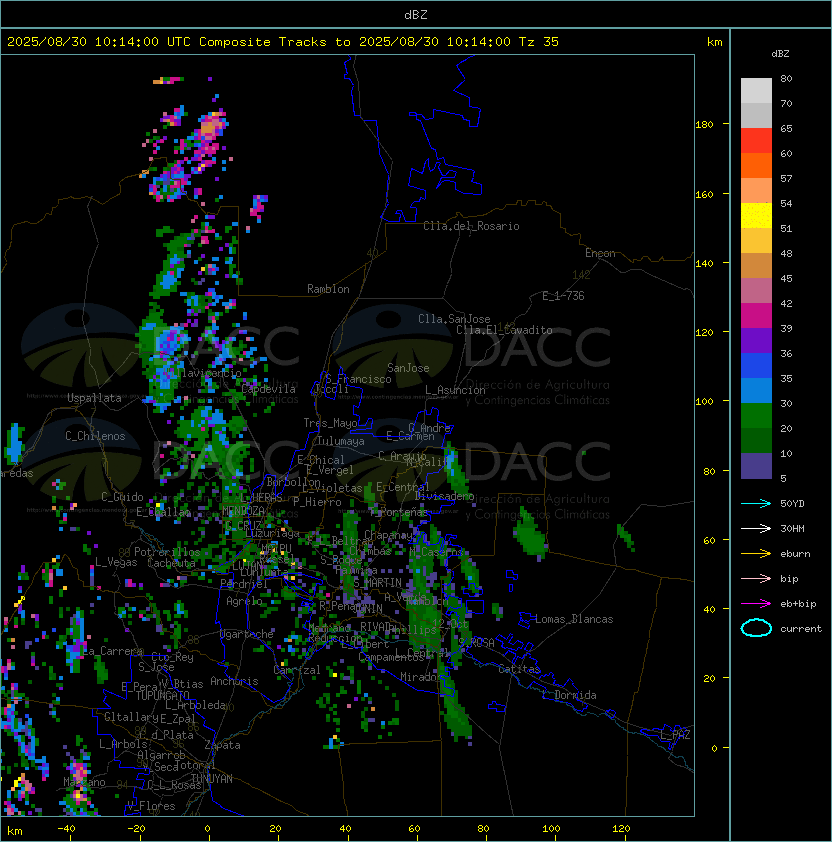This screenshot has width=832, height=842.
Task: Click the '-40' km tick on the bottom axis
Action: pyautogui.click(x=66, y=829)
